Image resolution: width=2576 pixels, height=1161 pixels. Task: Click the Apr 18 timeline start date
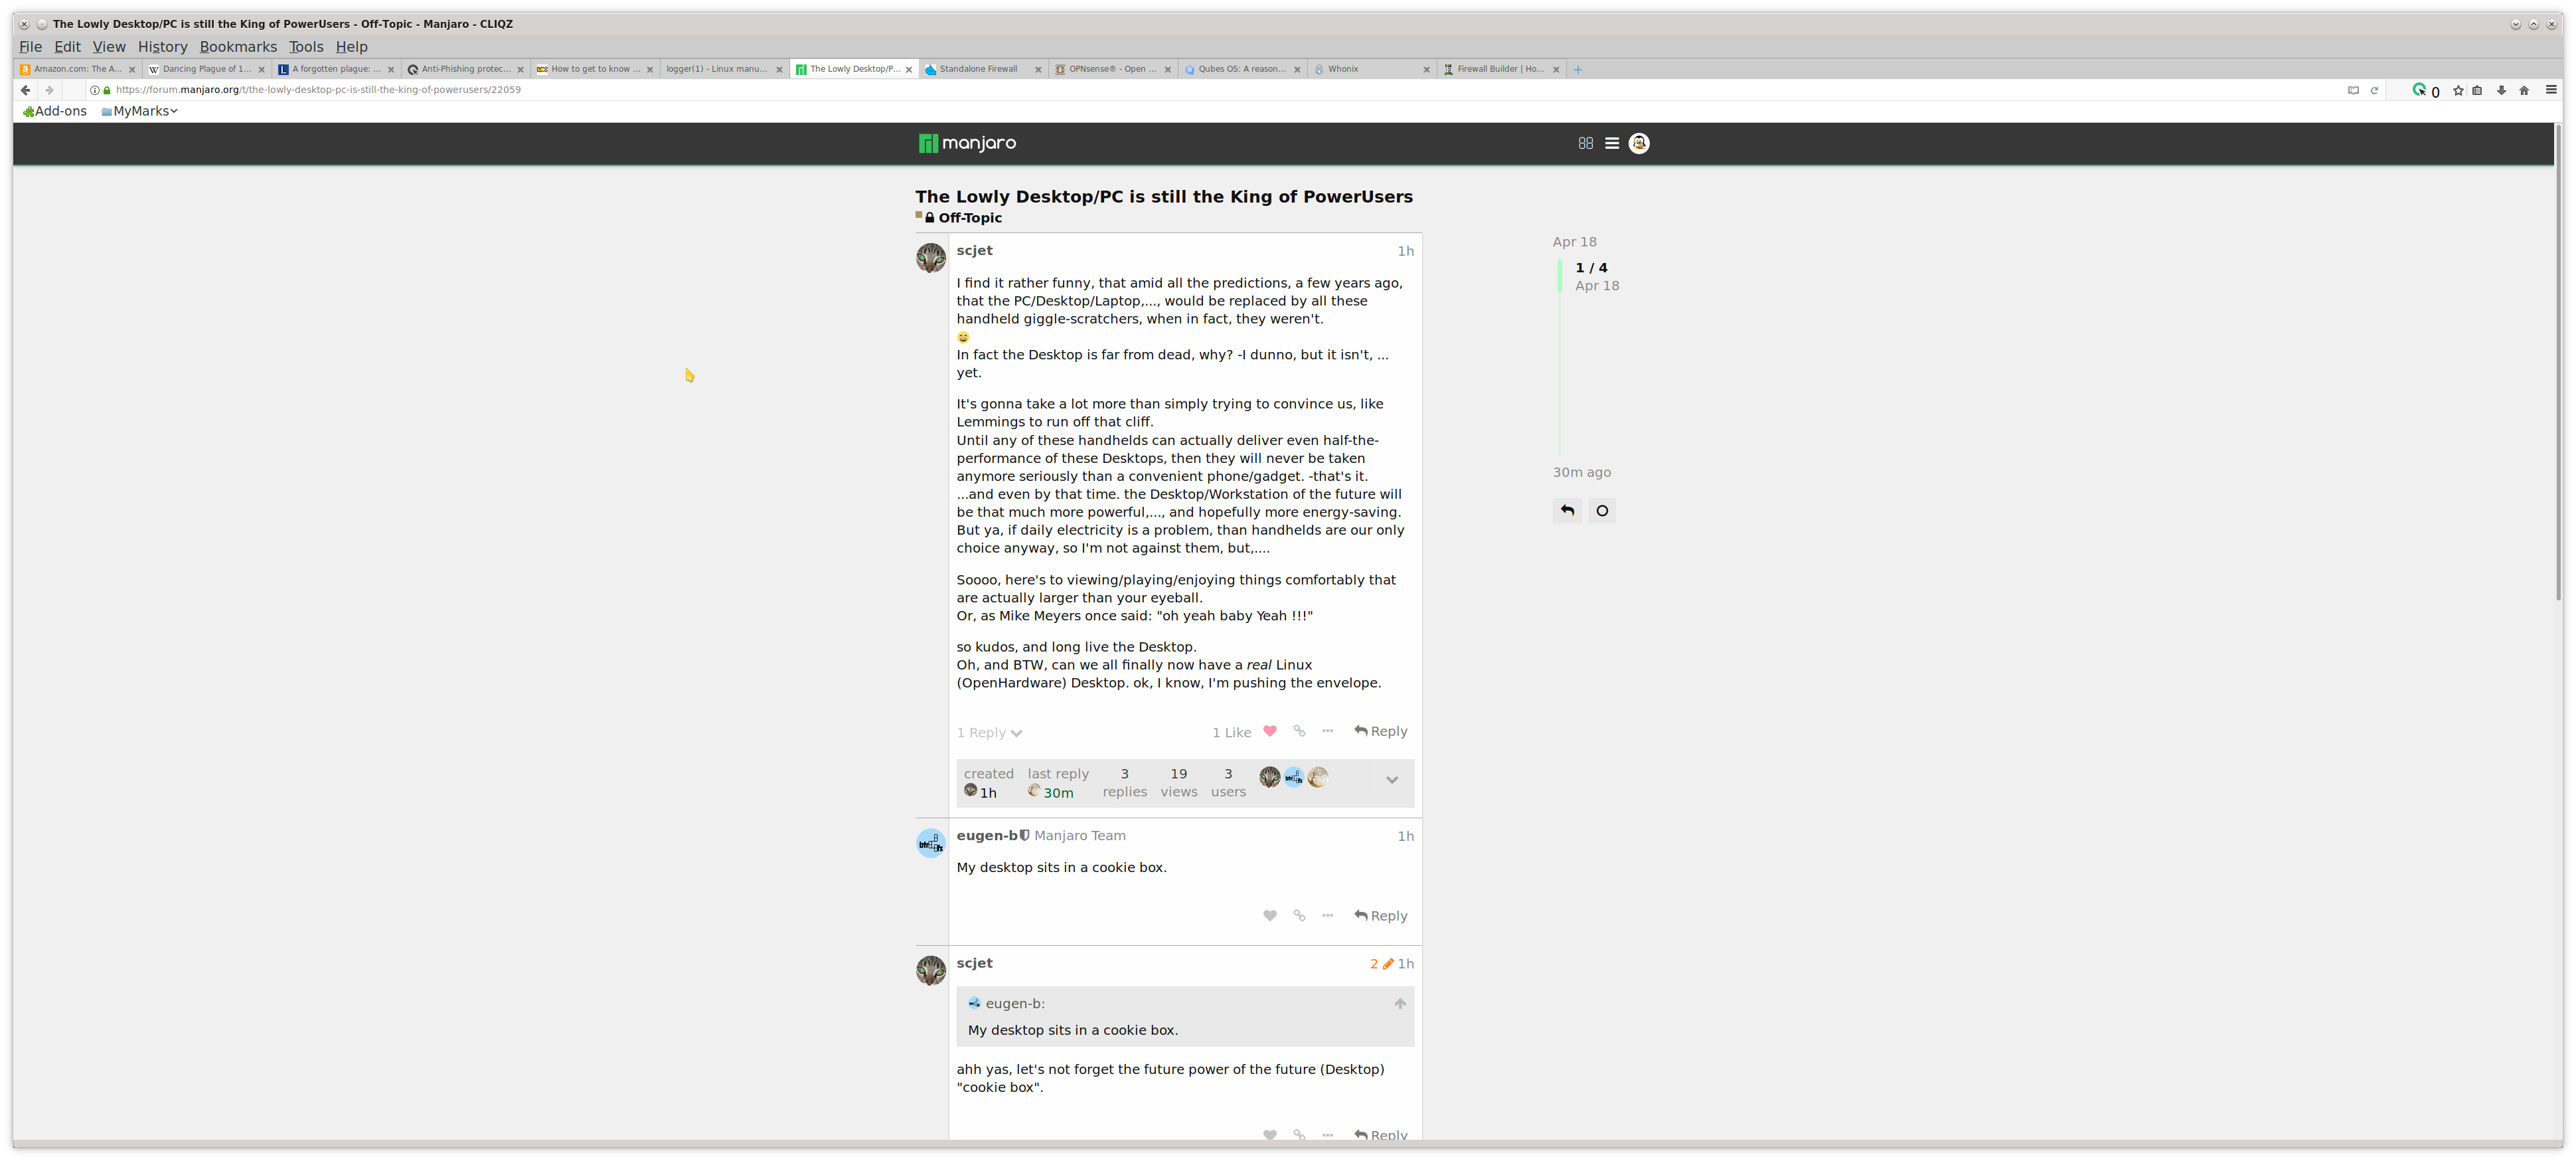1574,242
